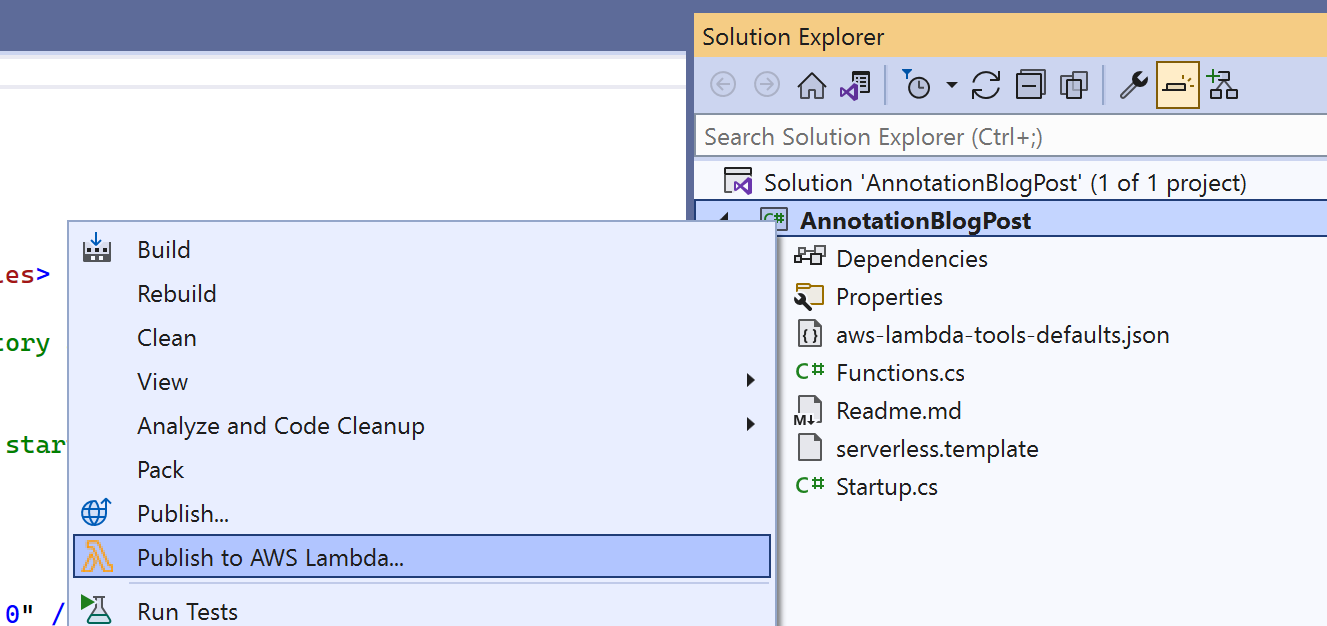Select the Dependencies node
The height and width of the screenshot is (626, 1327).
click(x=912, y=259)
